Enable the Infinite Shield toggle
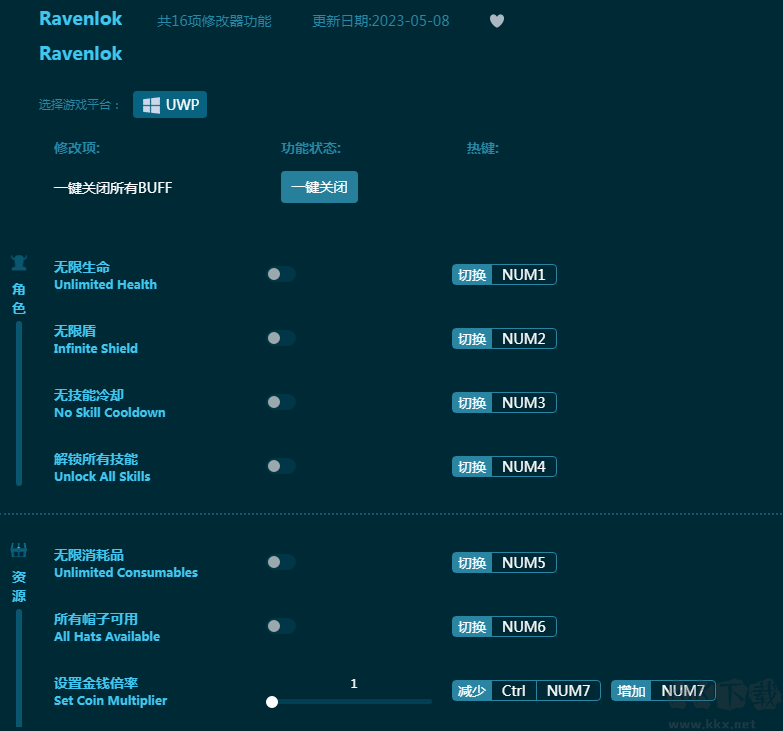This screenshot has height=731, width=783. pos(281,338)
